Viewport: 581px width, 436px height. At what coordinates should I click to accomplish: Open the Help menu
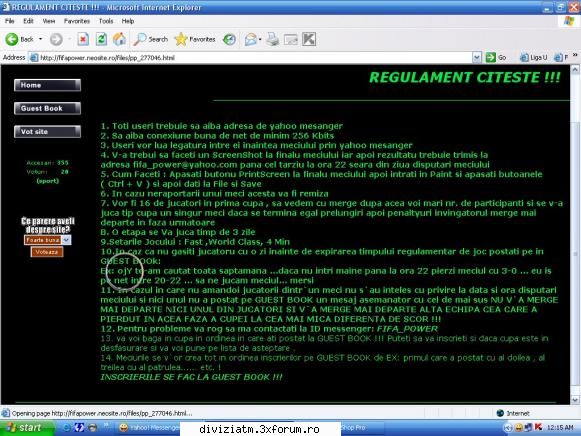128,21
